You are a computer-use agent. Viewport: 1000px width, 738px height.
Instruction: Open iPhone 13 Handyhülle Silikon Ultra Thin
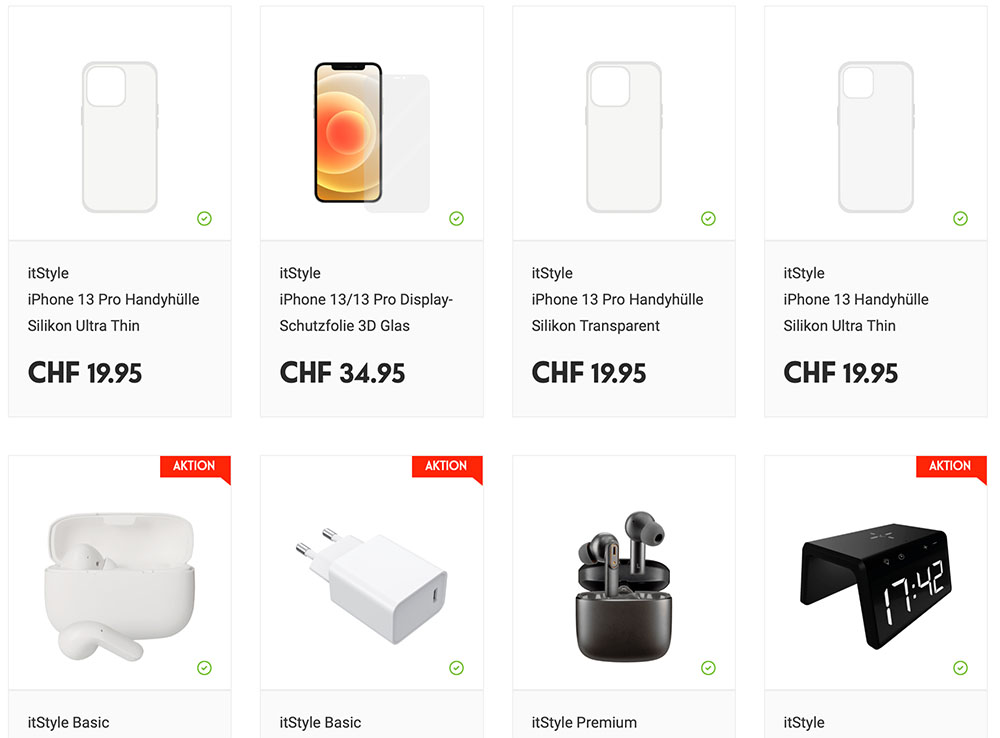click(x=856, y=313)
